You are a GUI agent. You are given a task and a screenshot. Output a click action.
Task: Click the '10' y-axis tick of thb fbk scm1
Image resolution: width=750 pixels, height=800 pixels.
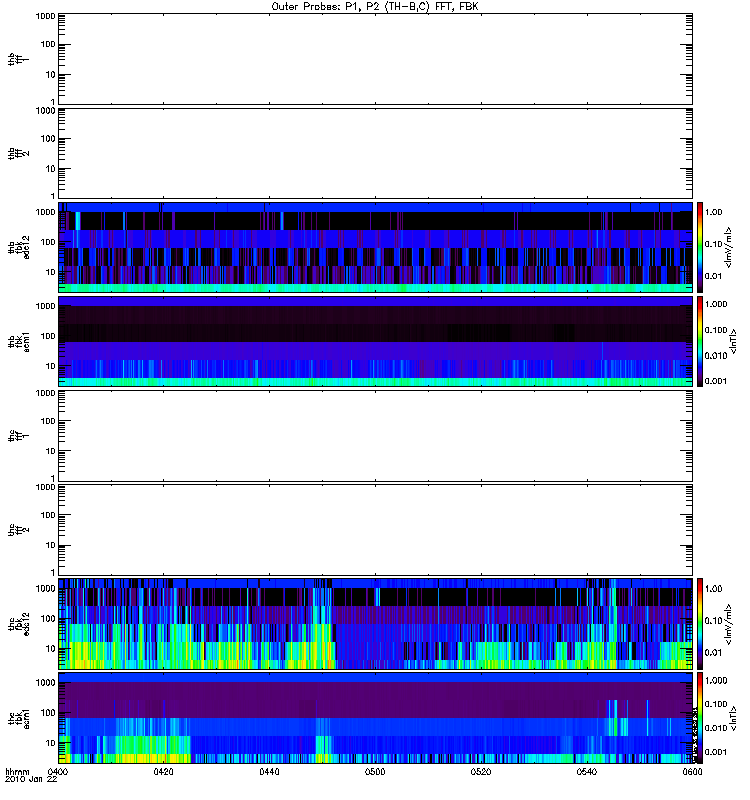click(x=51, y=366)
